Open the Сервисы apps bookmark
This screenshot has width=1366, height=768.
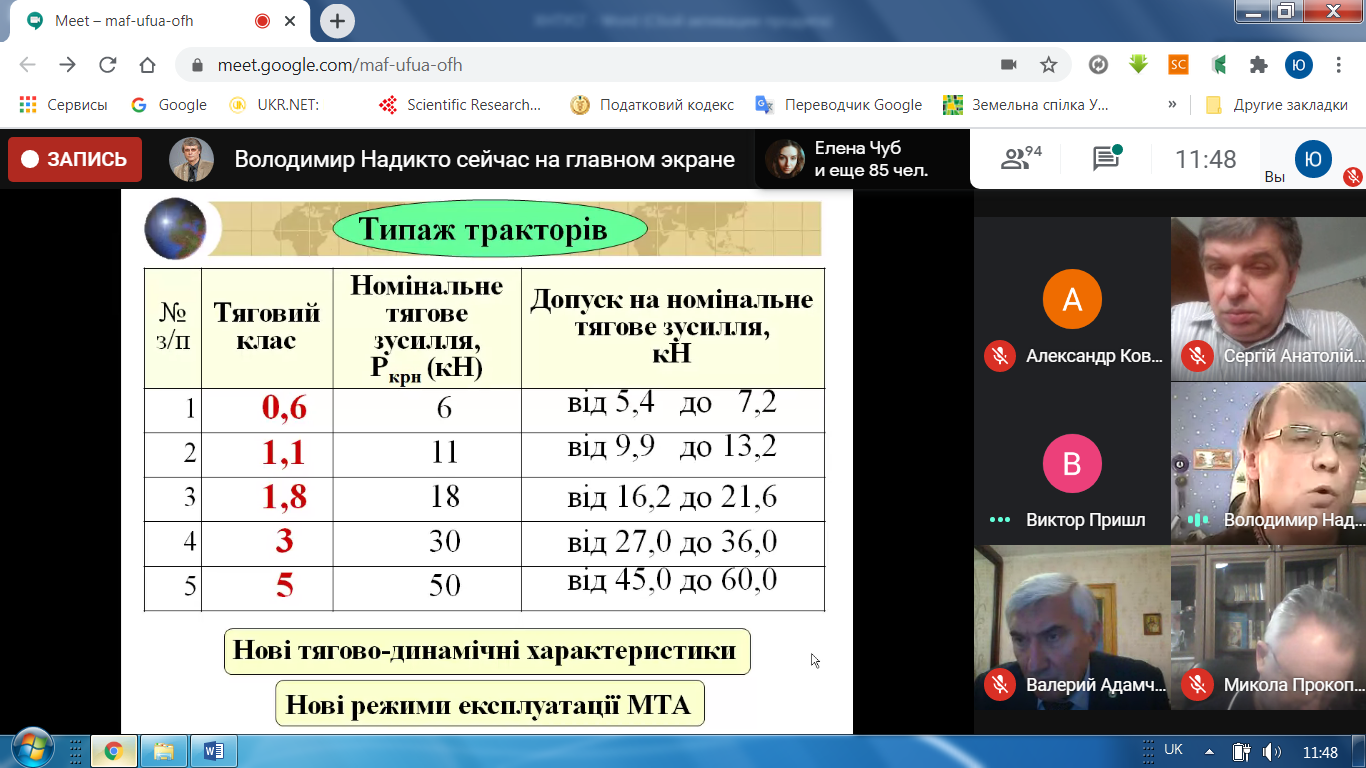[63, 104]
